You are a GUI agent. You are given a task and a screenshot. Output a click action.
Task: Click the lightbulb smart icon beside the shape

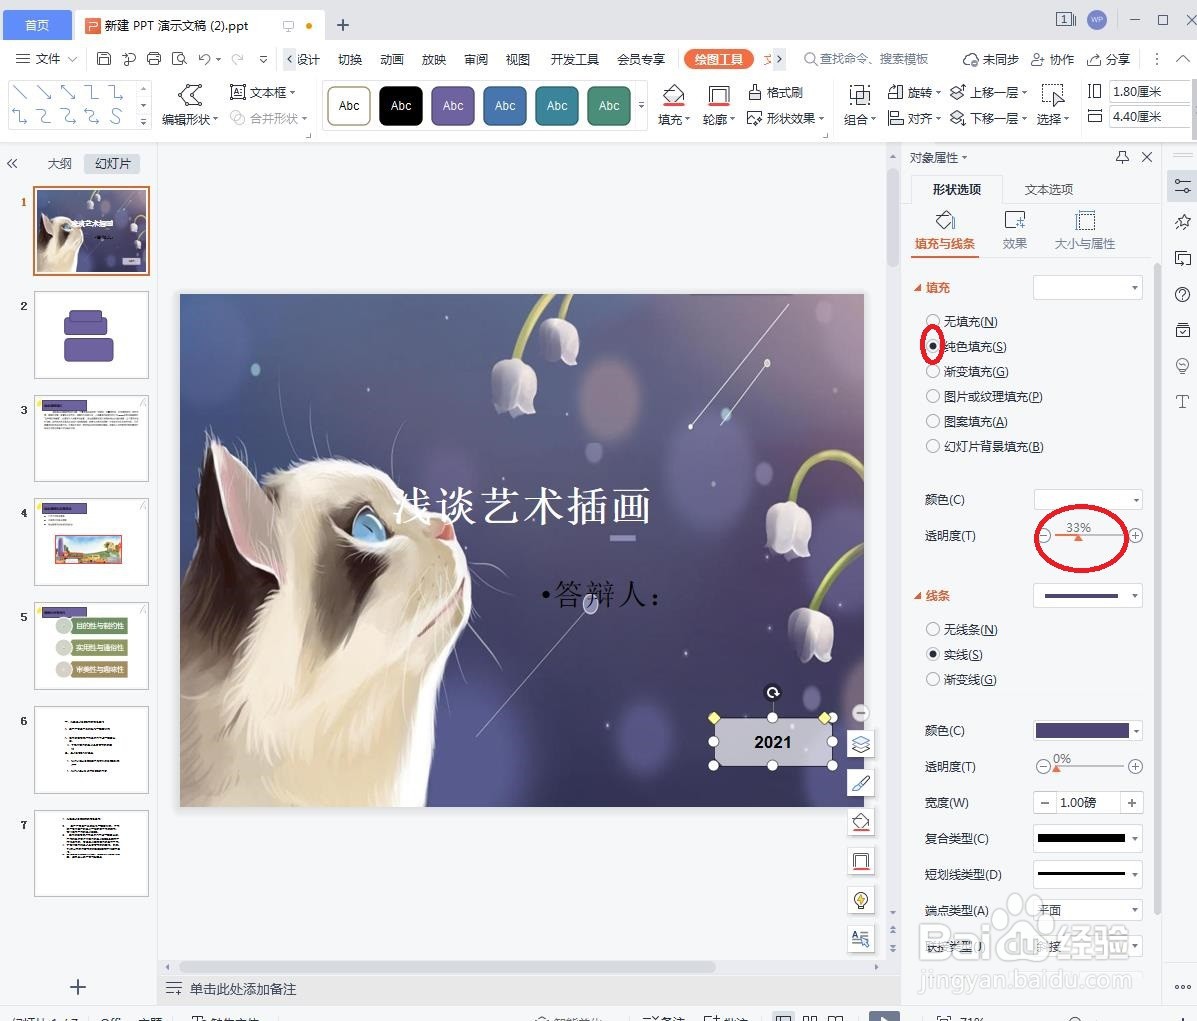861,900
